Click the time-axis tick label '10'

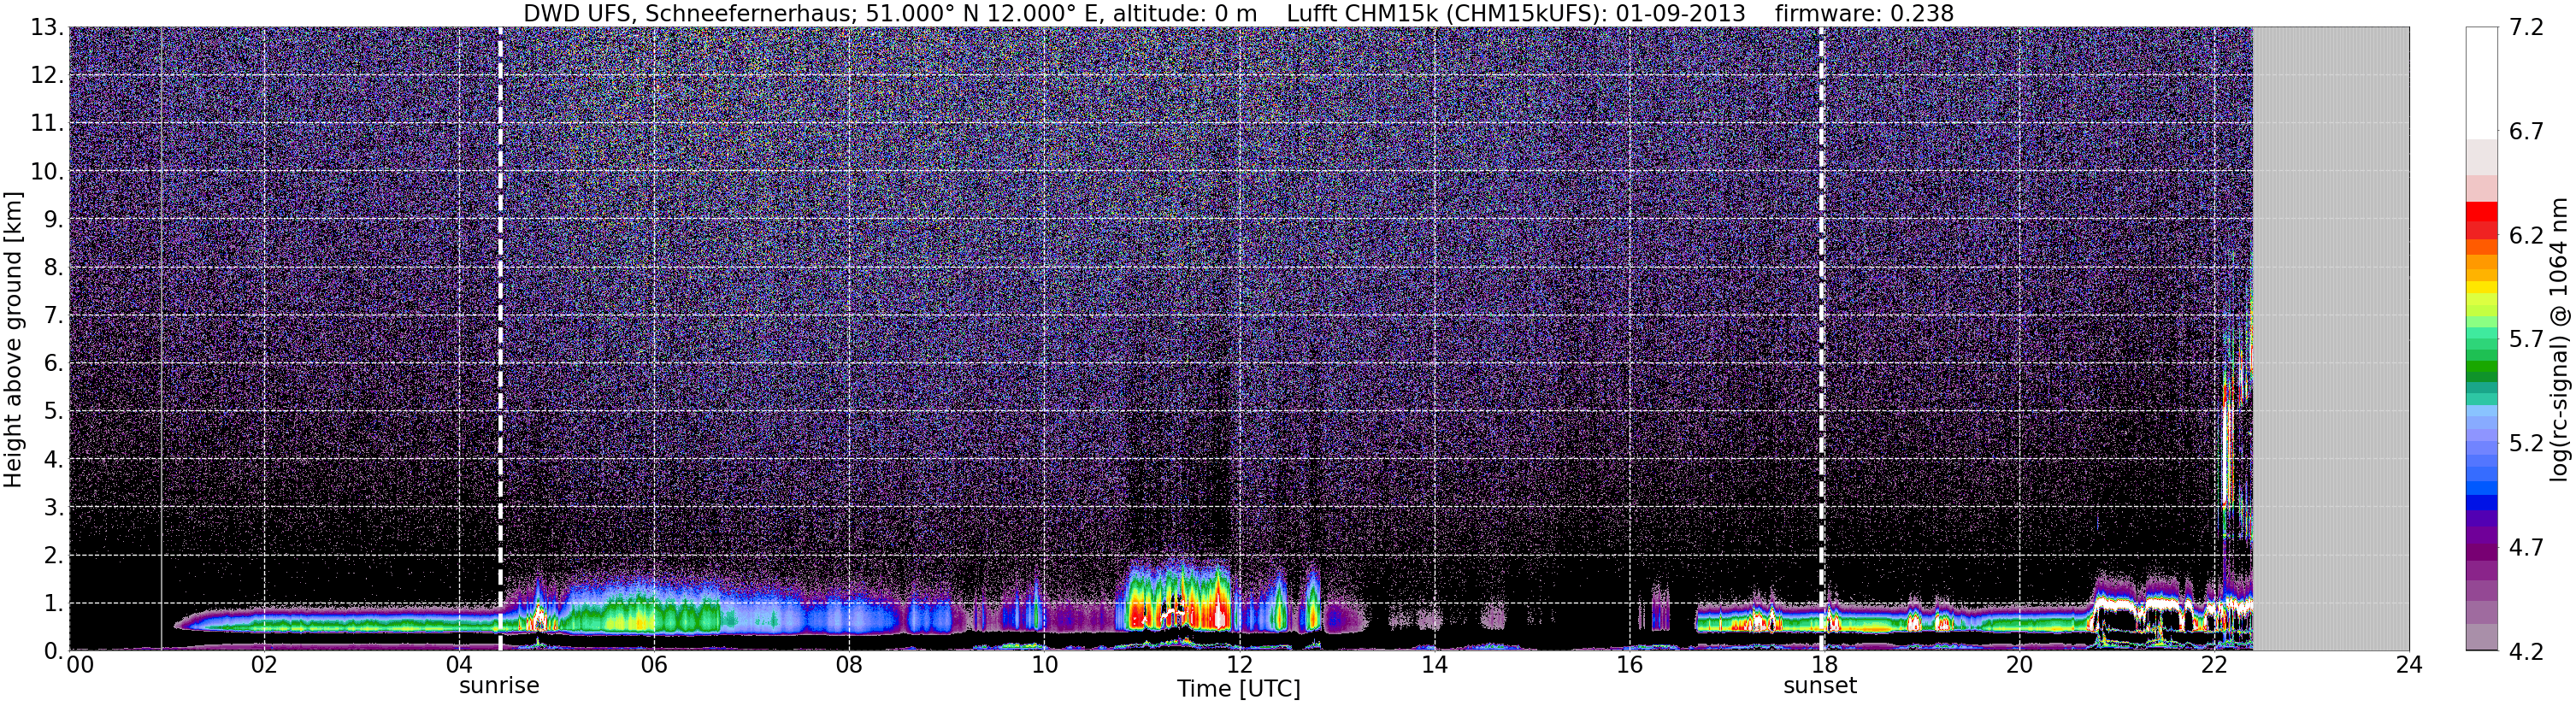coord(1043,665)
